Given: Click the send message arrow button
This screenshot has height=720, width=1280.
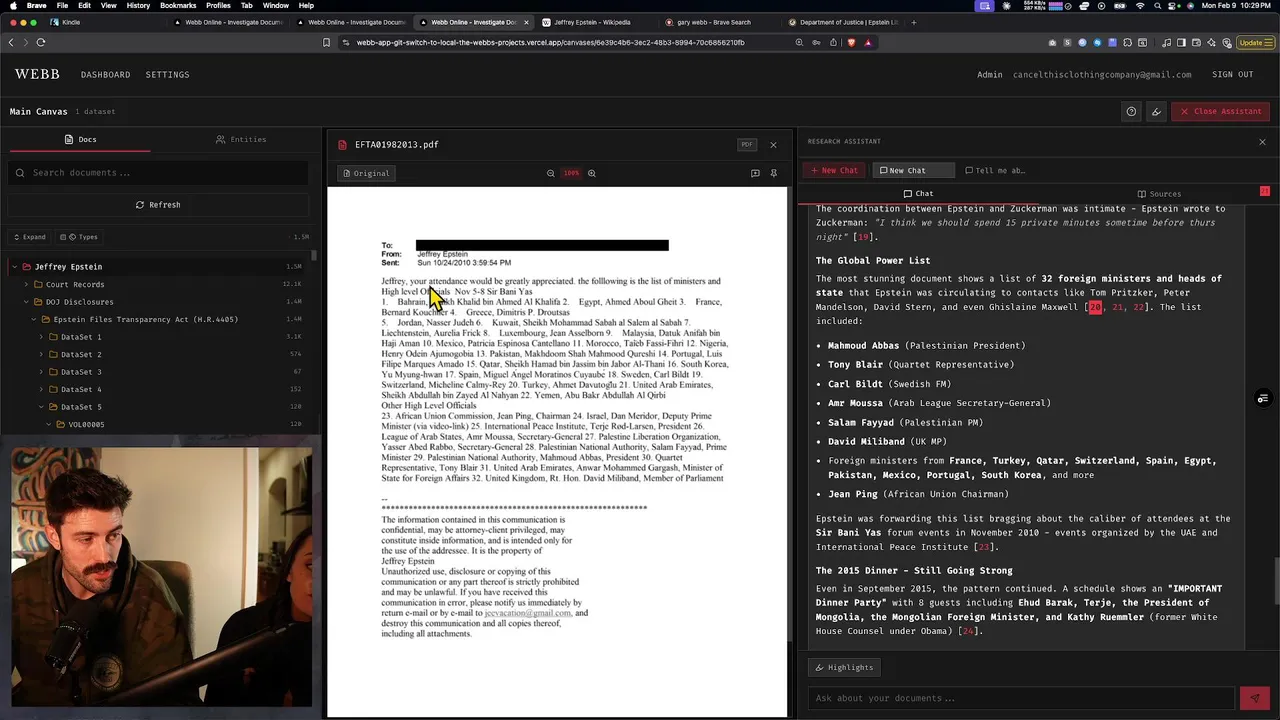Looking at the screenshot, I should click(1253, 698).
